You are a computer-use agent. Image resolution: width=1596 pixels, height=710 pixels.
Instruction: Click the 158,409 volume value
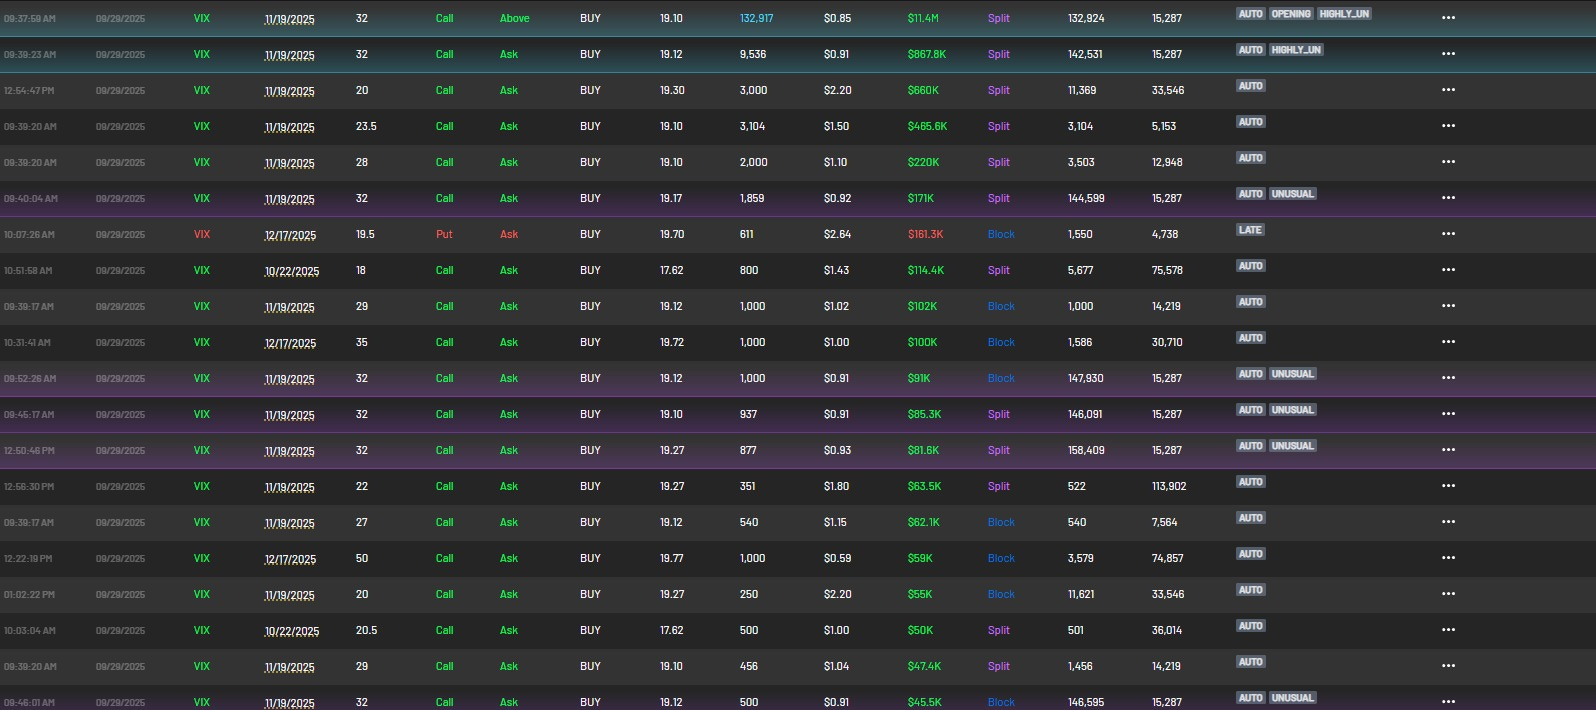1086,450
